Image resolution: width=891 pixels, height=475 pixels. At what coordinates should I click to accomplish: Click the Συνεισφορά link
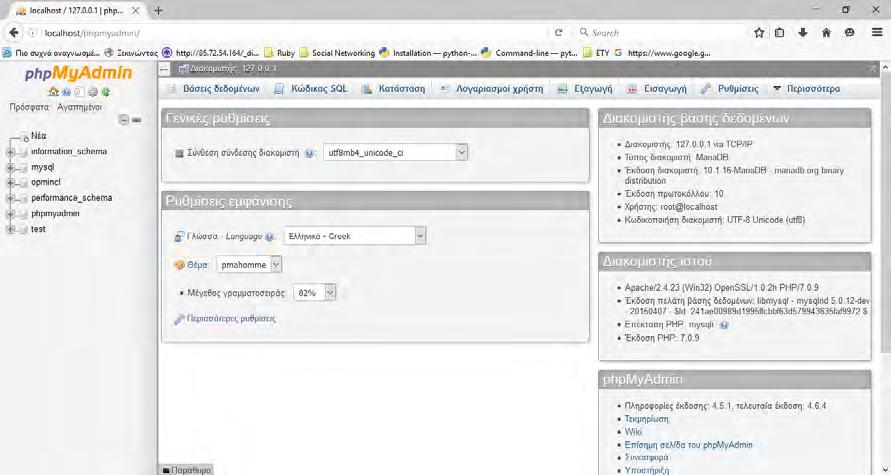tap(646, 457)
